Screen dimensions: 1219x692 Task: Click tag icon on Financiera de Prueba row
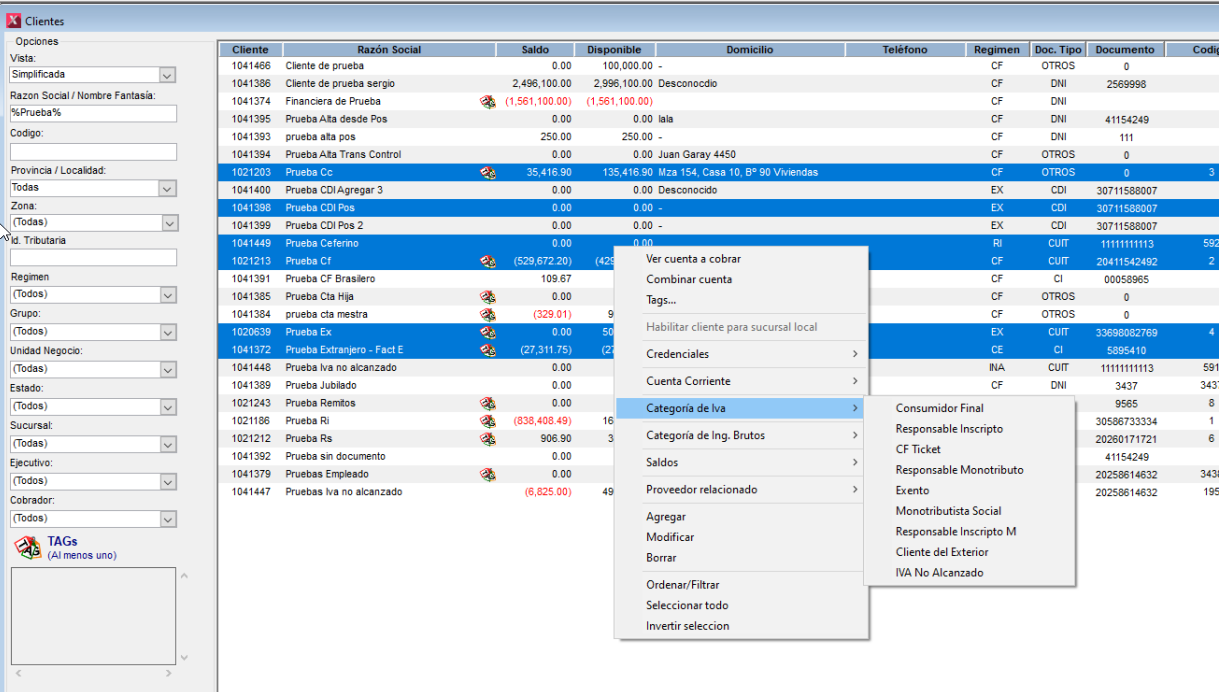(x=488, y=101)
